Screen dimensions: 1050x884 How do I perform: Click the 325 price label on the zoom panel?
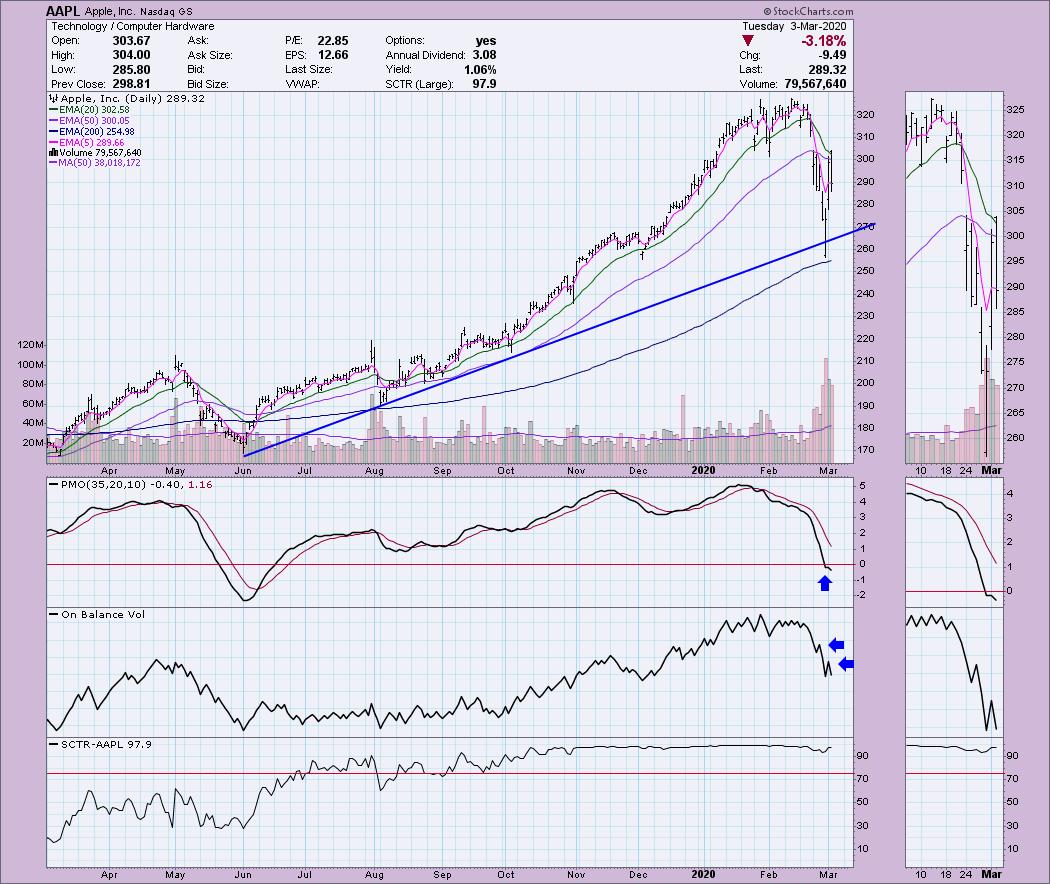(1015, 110)
